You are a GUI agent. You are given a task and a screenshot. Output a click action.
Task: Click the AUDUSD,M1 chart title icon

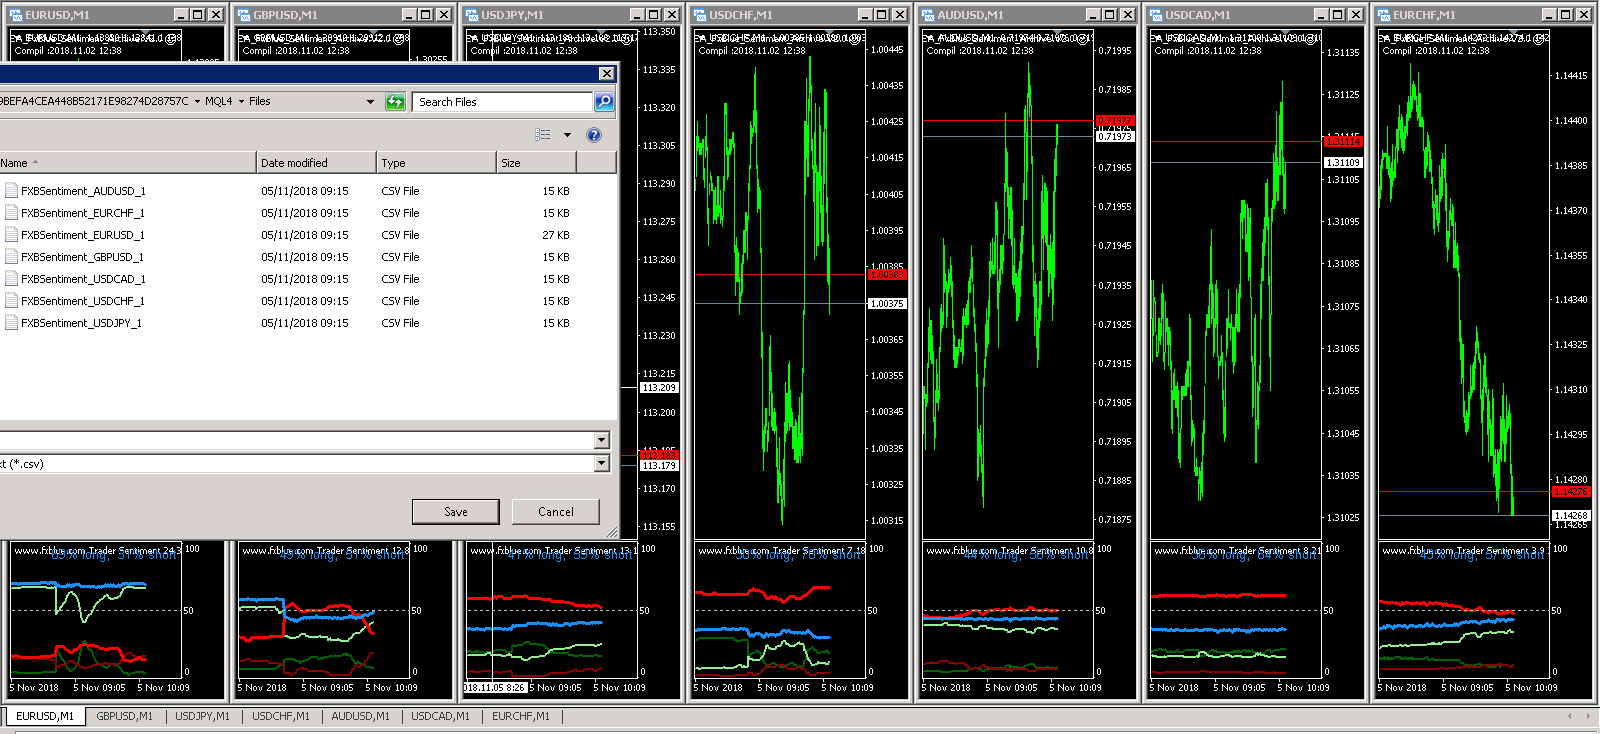tap(928, 15)
